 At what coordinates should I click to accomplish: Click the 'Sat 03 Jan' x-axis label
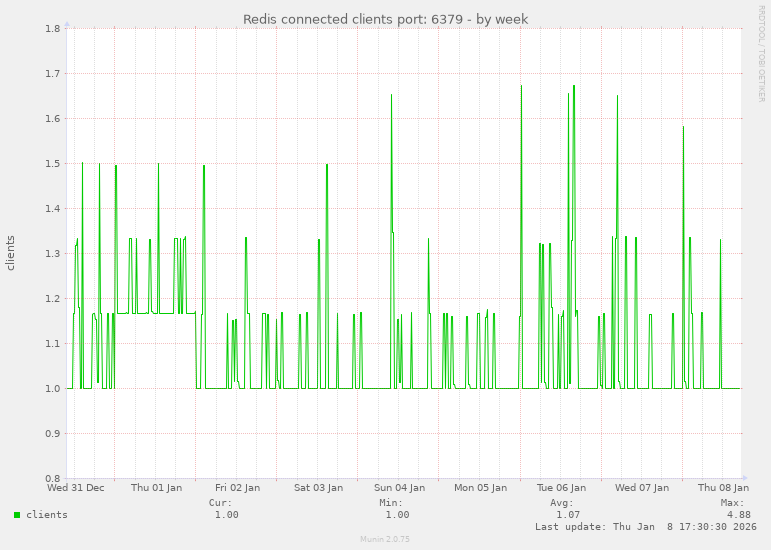[x=319, y=488]
